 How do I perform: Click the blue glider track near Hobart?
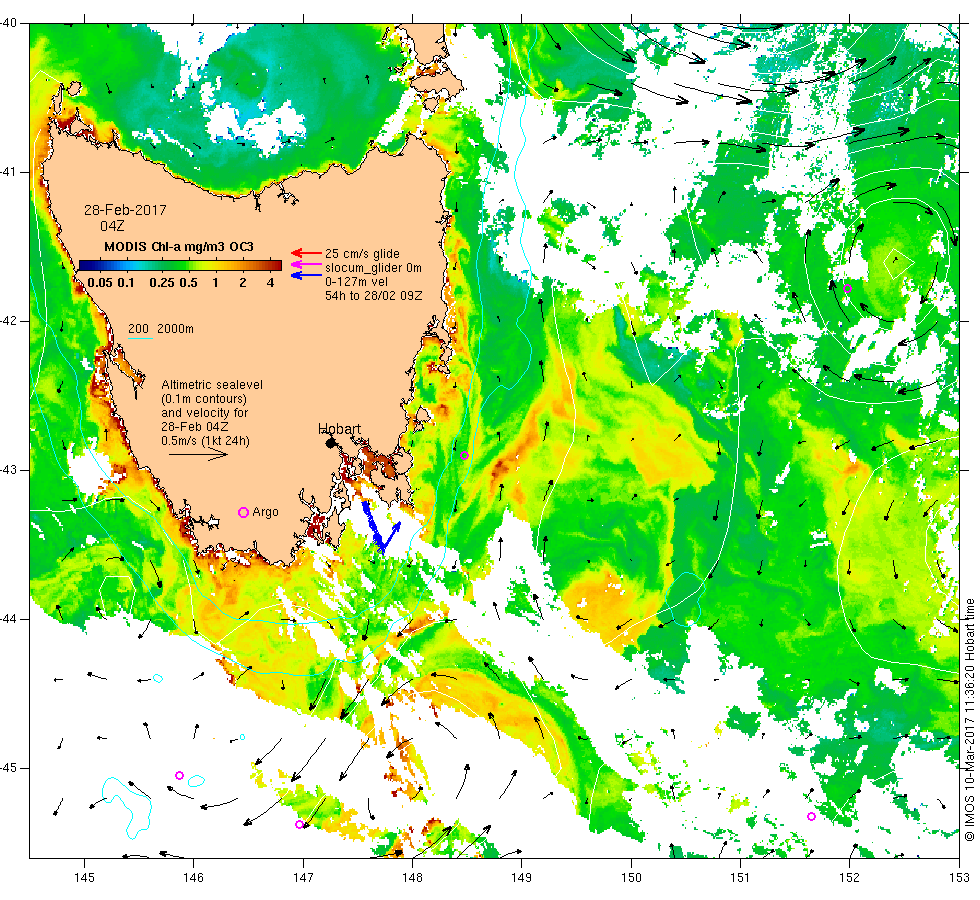[379, 526]
